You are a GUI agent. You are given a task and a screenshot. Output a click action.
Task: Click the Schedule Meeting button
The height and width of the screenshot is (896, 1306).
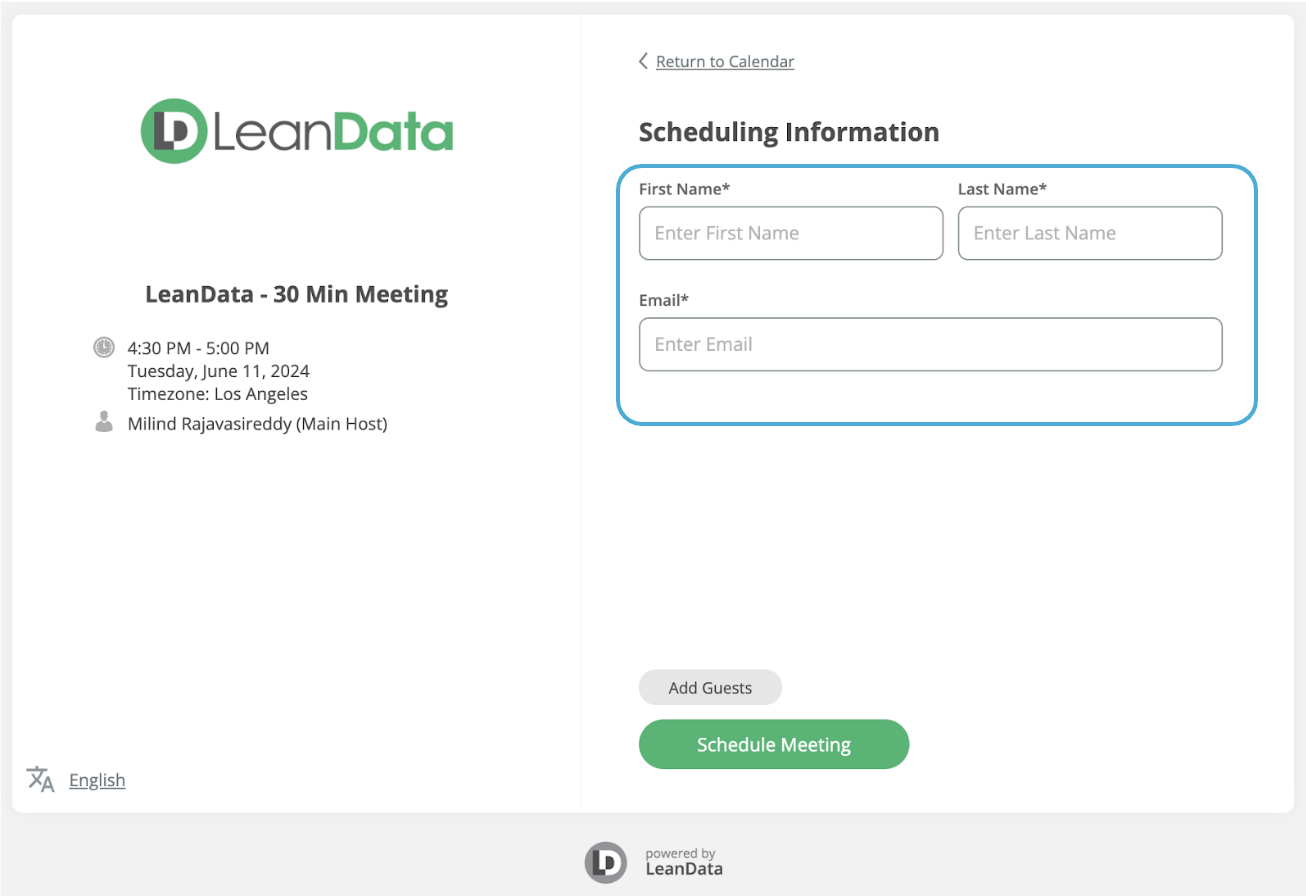pos(774,744)
